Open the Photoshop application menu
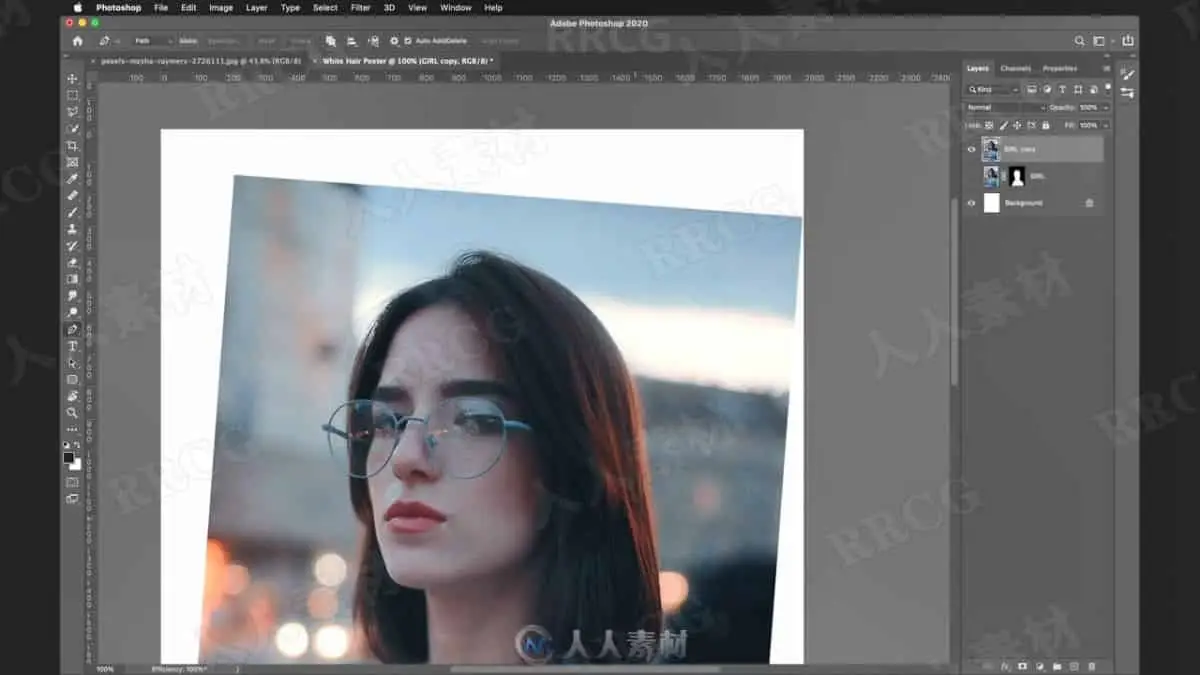This screenshot has height=675, width=1200. (119, 7)
